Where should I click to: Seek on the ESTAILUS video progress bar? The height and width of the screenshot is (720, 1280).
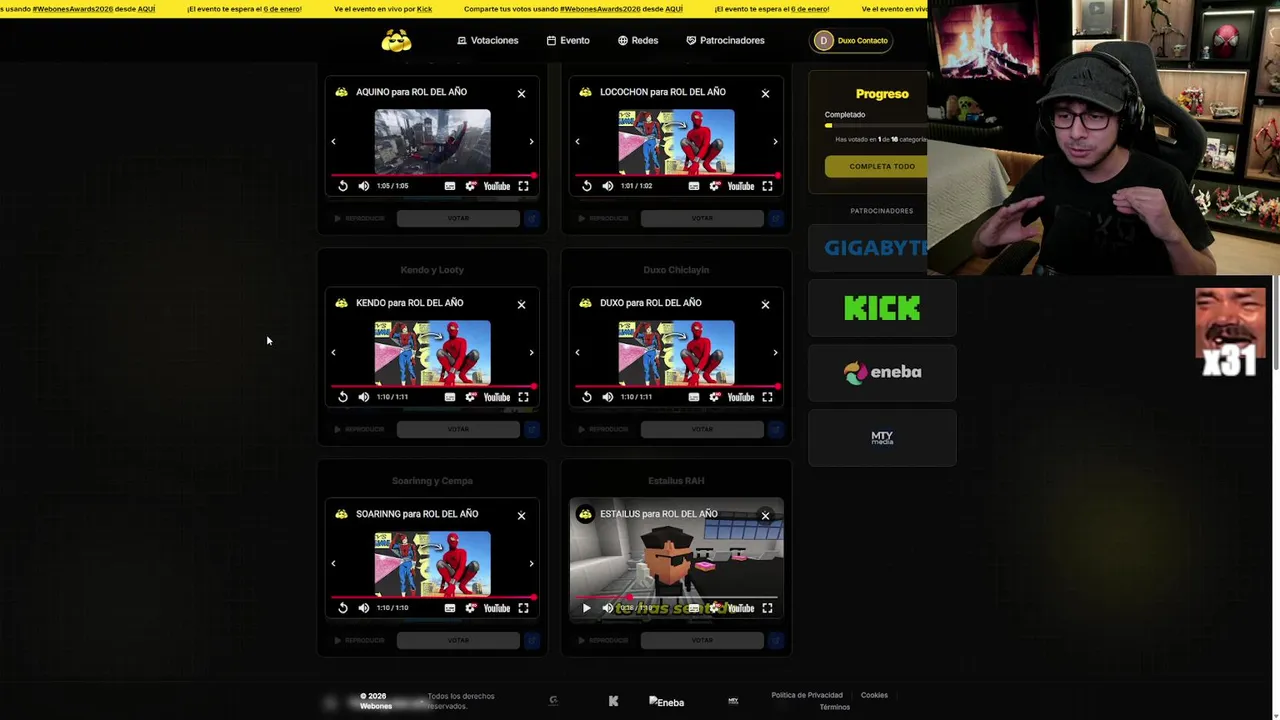[676, 597]
